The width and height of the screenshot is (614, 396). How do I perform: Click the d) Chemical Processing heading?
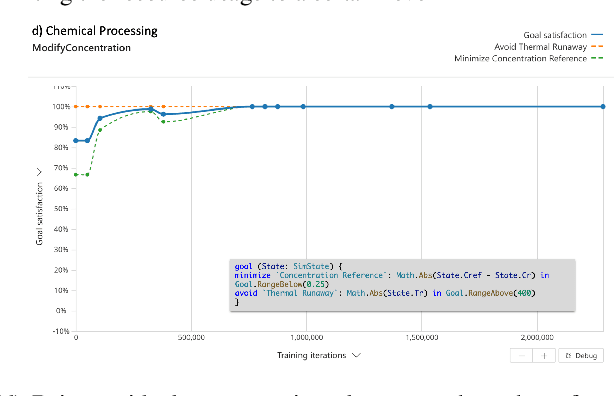(x=95, y=31)
